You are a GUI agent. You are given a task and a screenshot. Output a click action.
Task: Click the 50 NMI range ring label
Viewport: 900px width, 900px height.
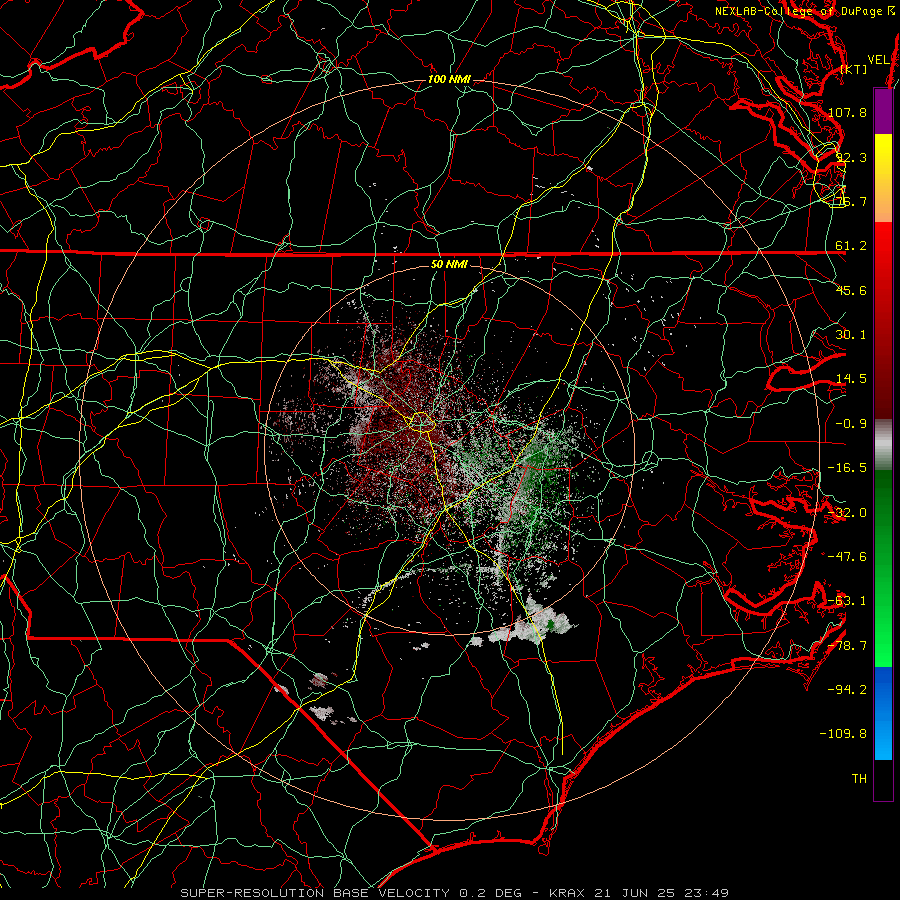pos(449,265)
